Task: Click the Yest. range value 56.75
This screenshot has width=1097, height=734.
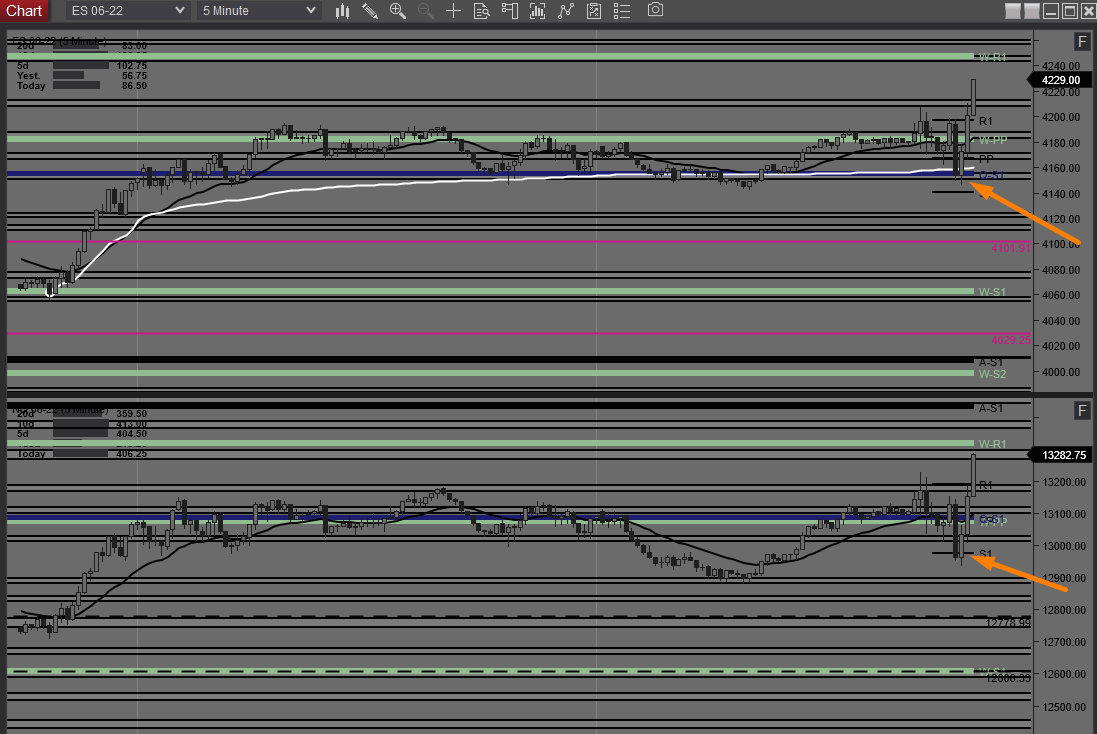Action: point(134,76)
